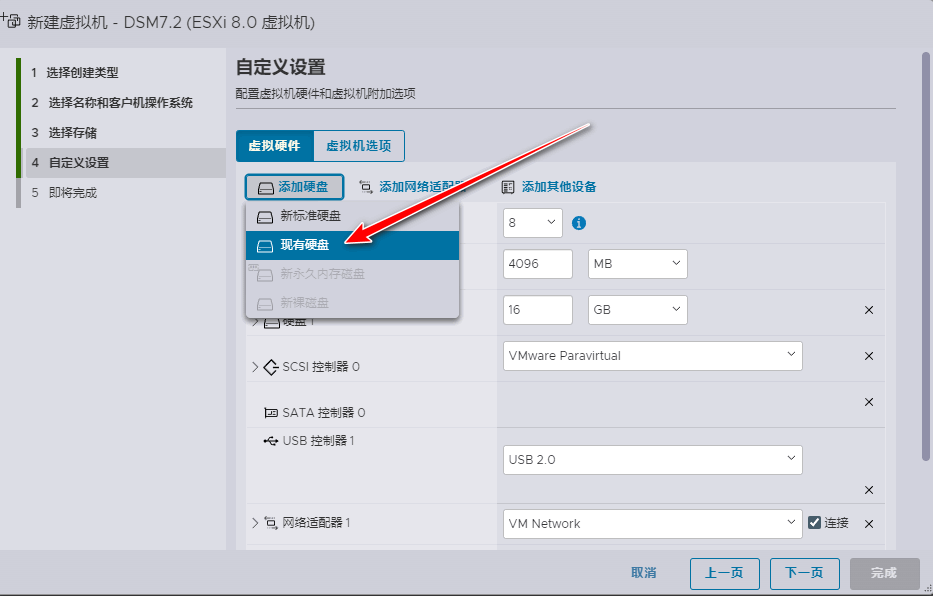Viewport: 933px width, 596px height.
Task: Choose 新标准硬盘 from the disk menu
Action: pos(352,216)
